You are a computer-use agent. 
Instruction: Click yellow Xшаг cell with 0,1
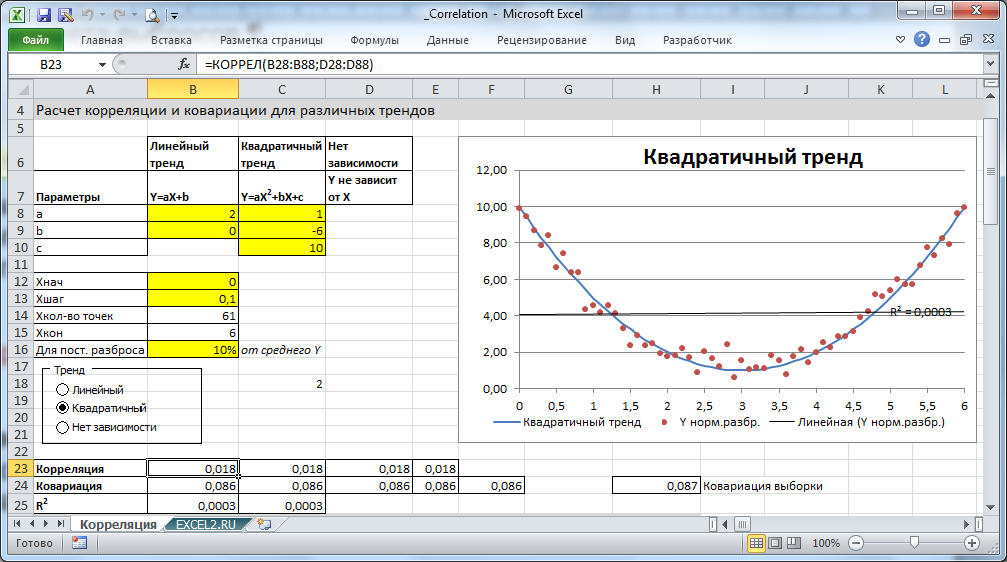193,299
